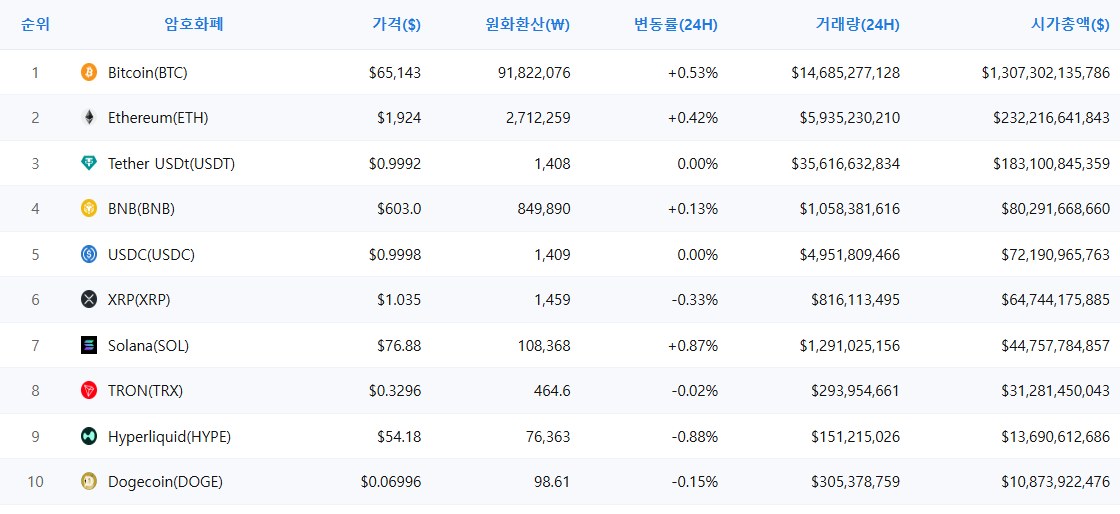Image resolution: width=1120 pixels, height=514 pixels.
Task: Select Solana change +0.87%
Action: pos(693,346)
